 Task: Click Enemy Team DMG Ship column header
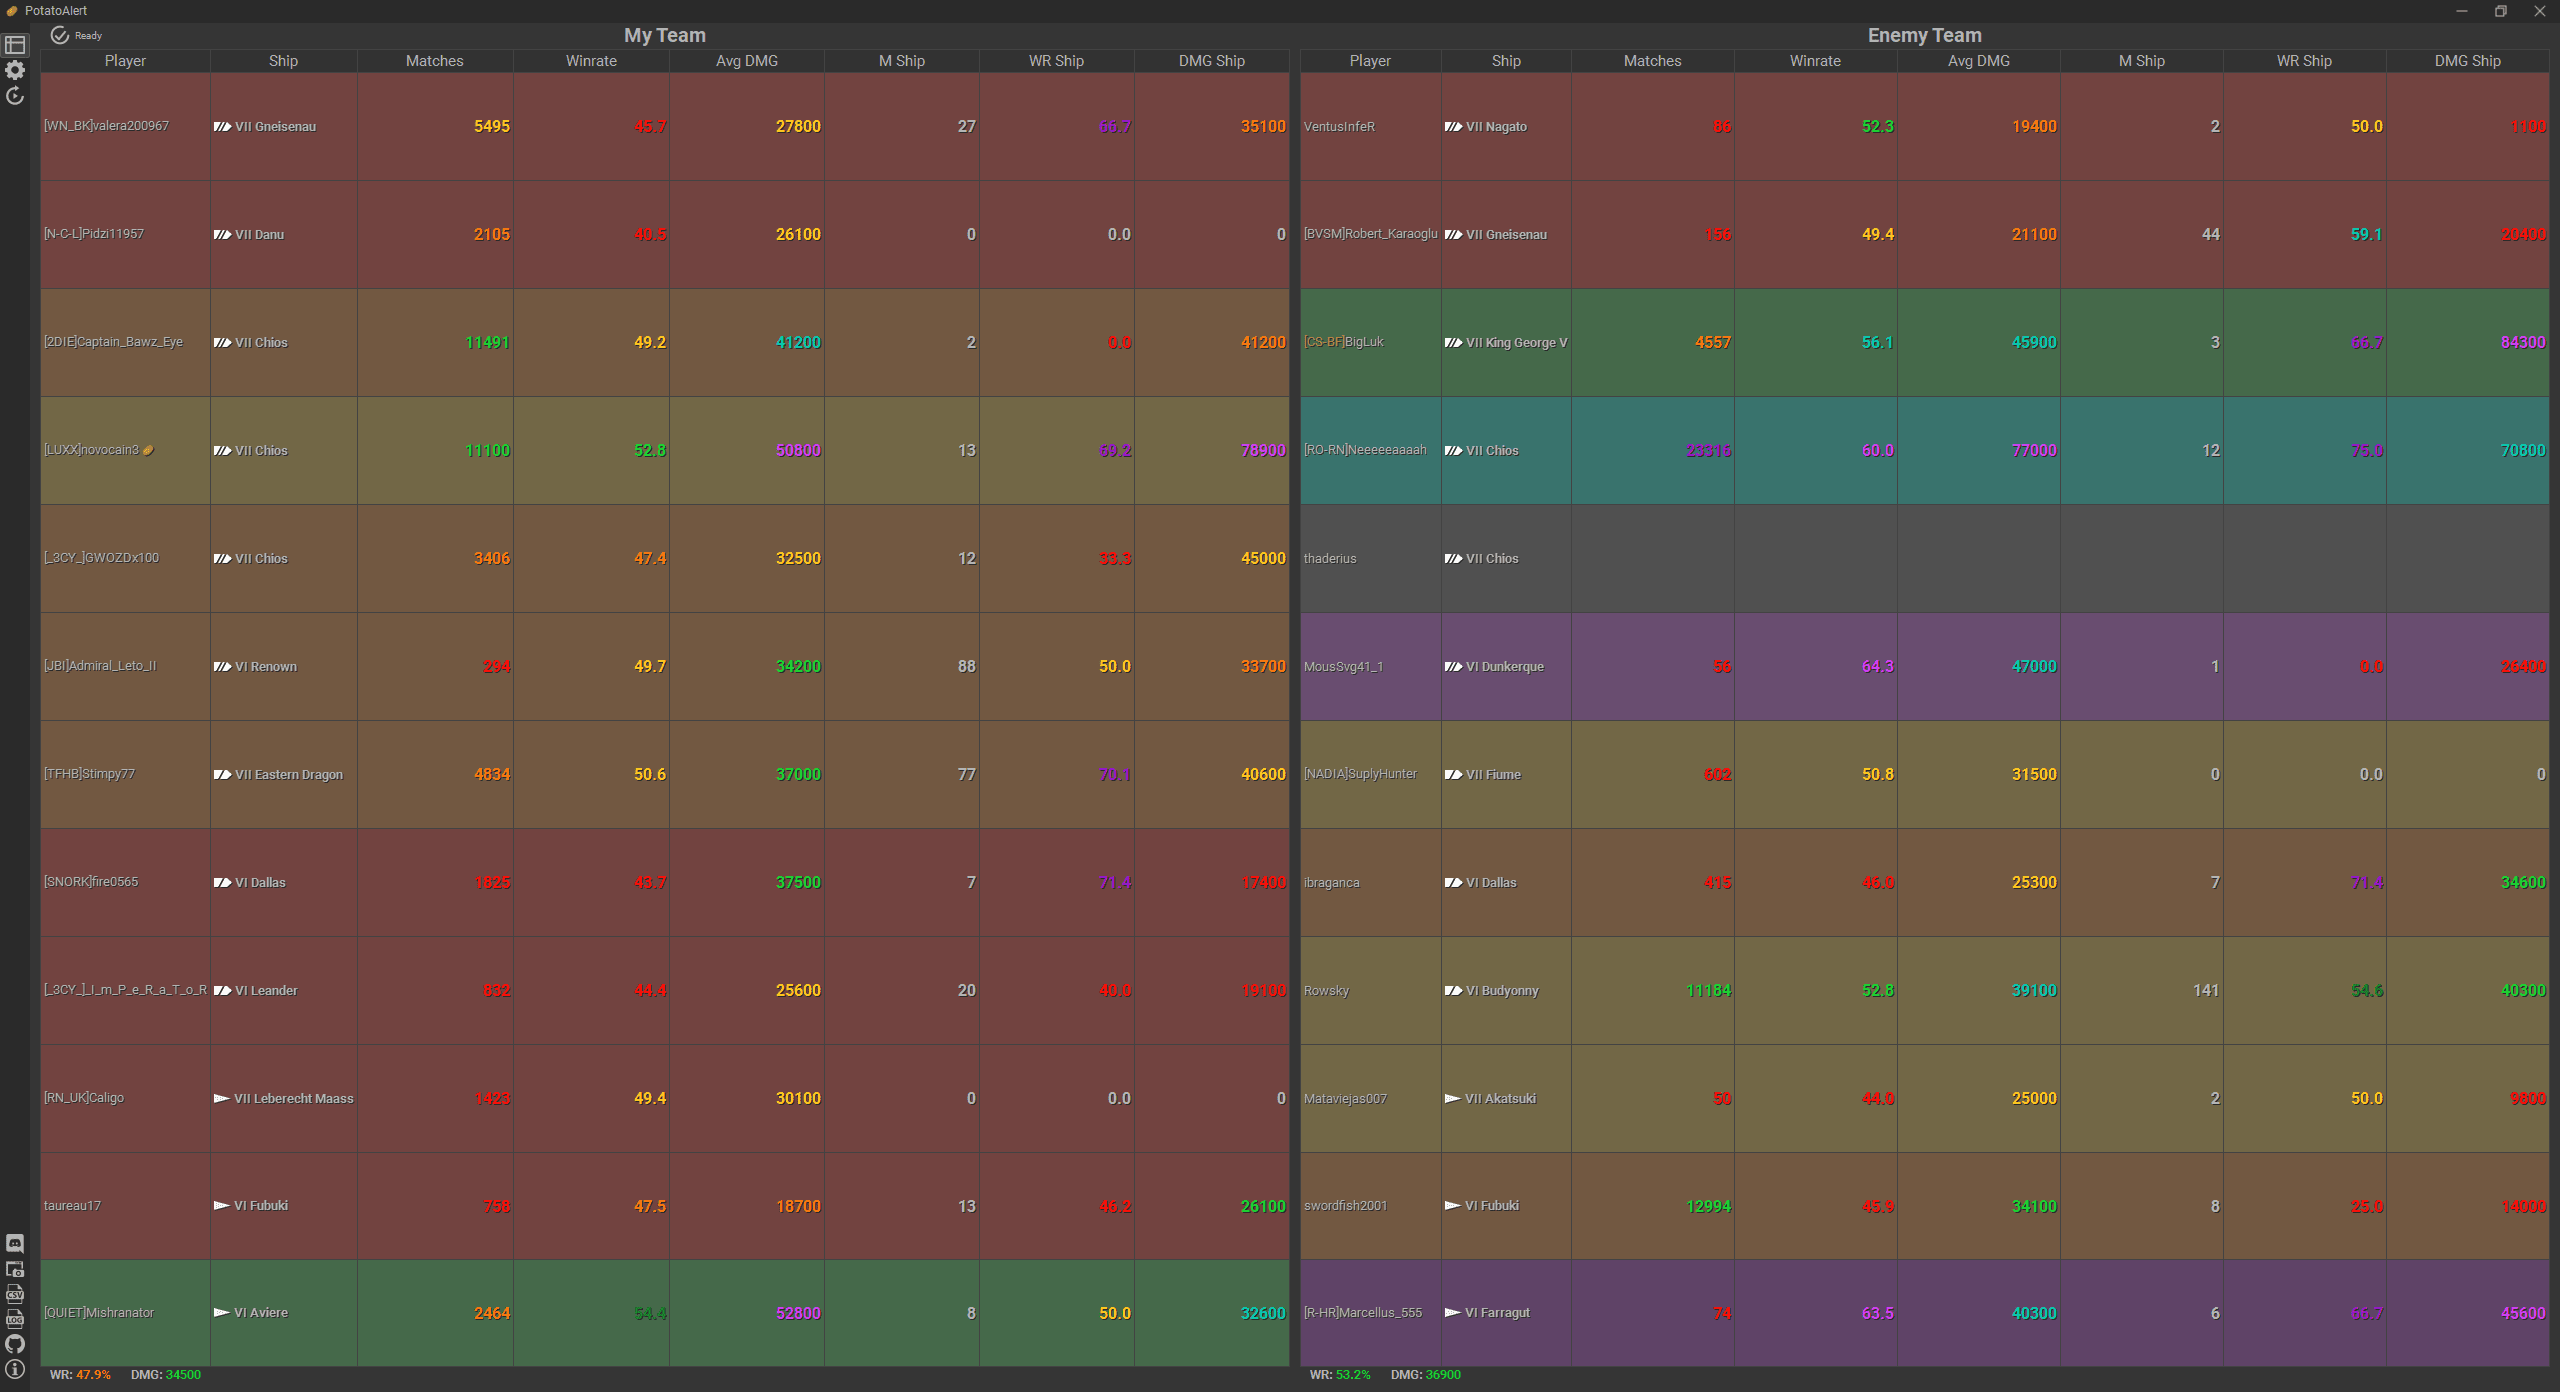(x=2467, y=61)
